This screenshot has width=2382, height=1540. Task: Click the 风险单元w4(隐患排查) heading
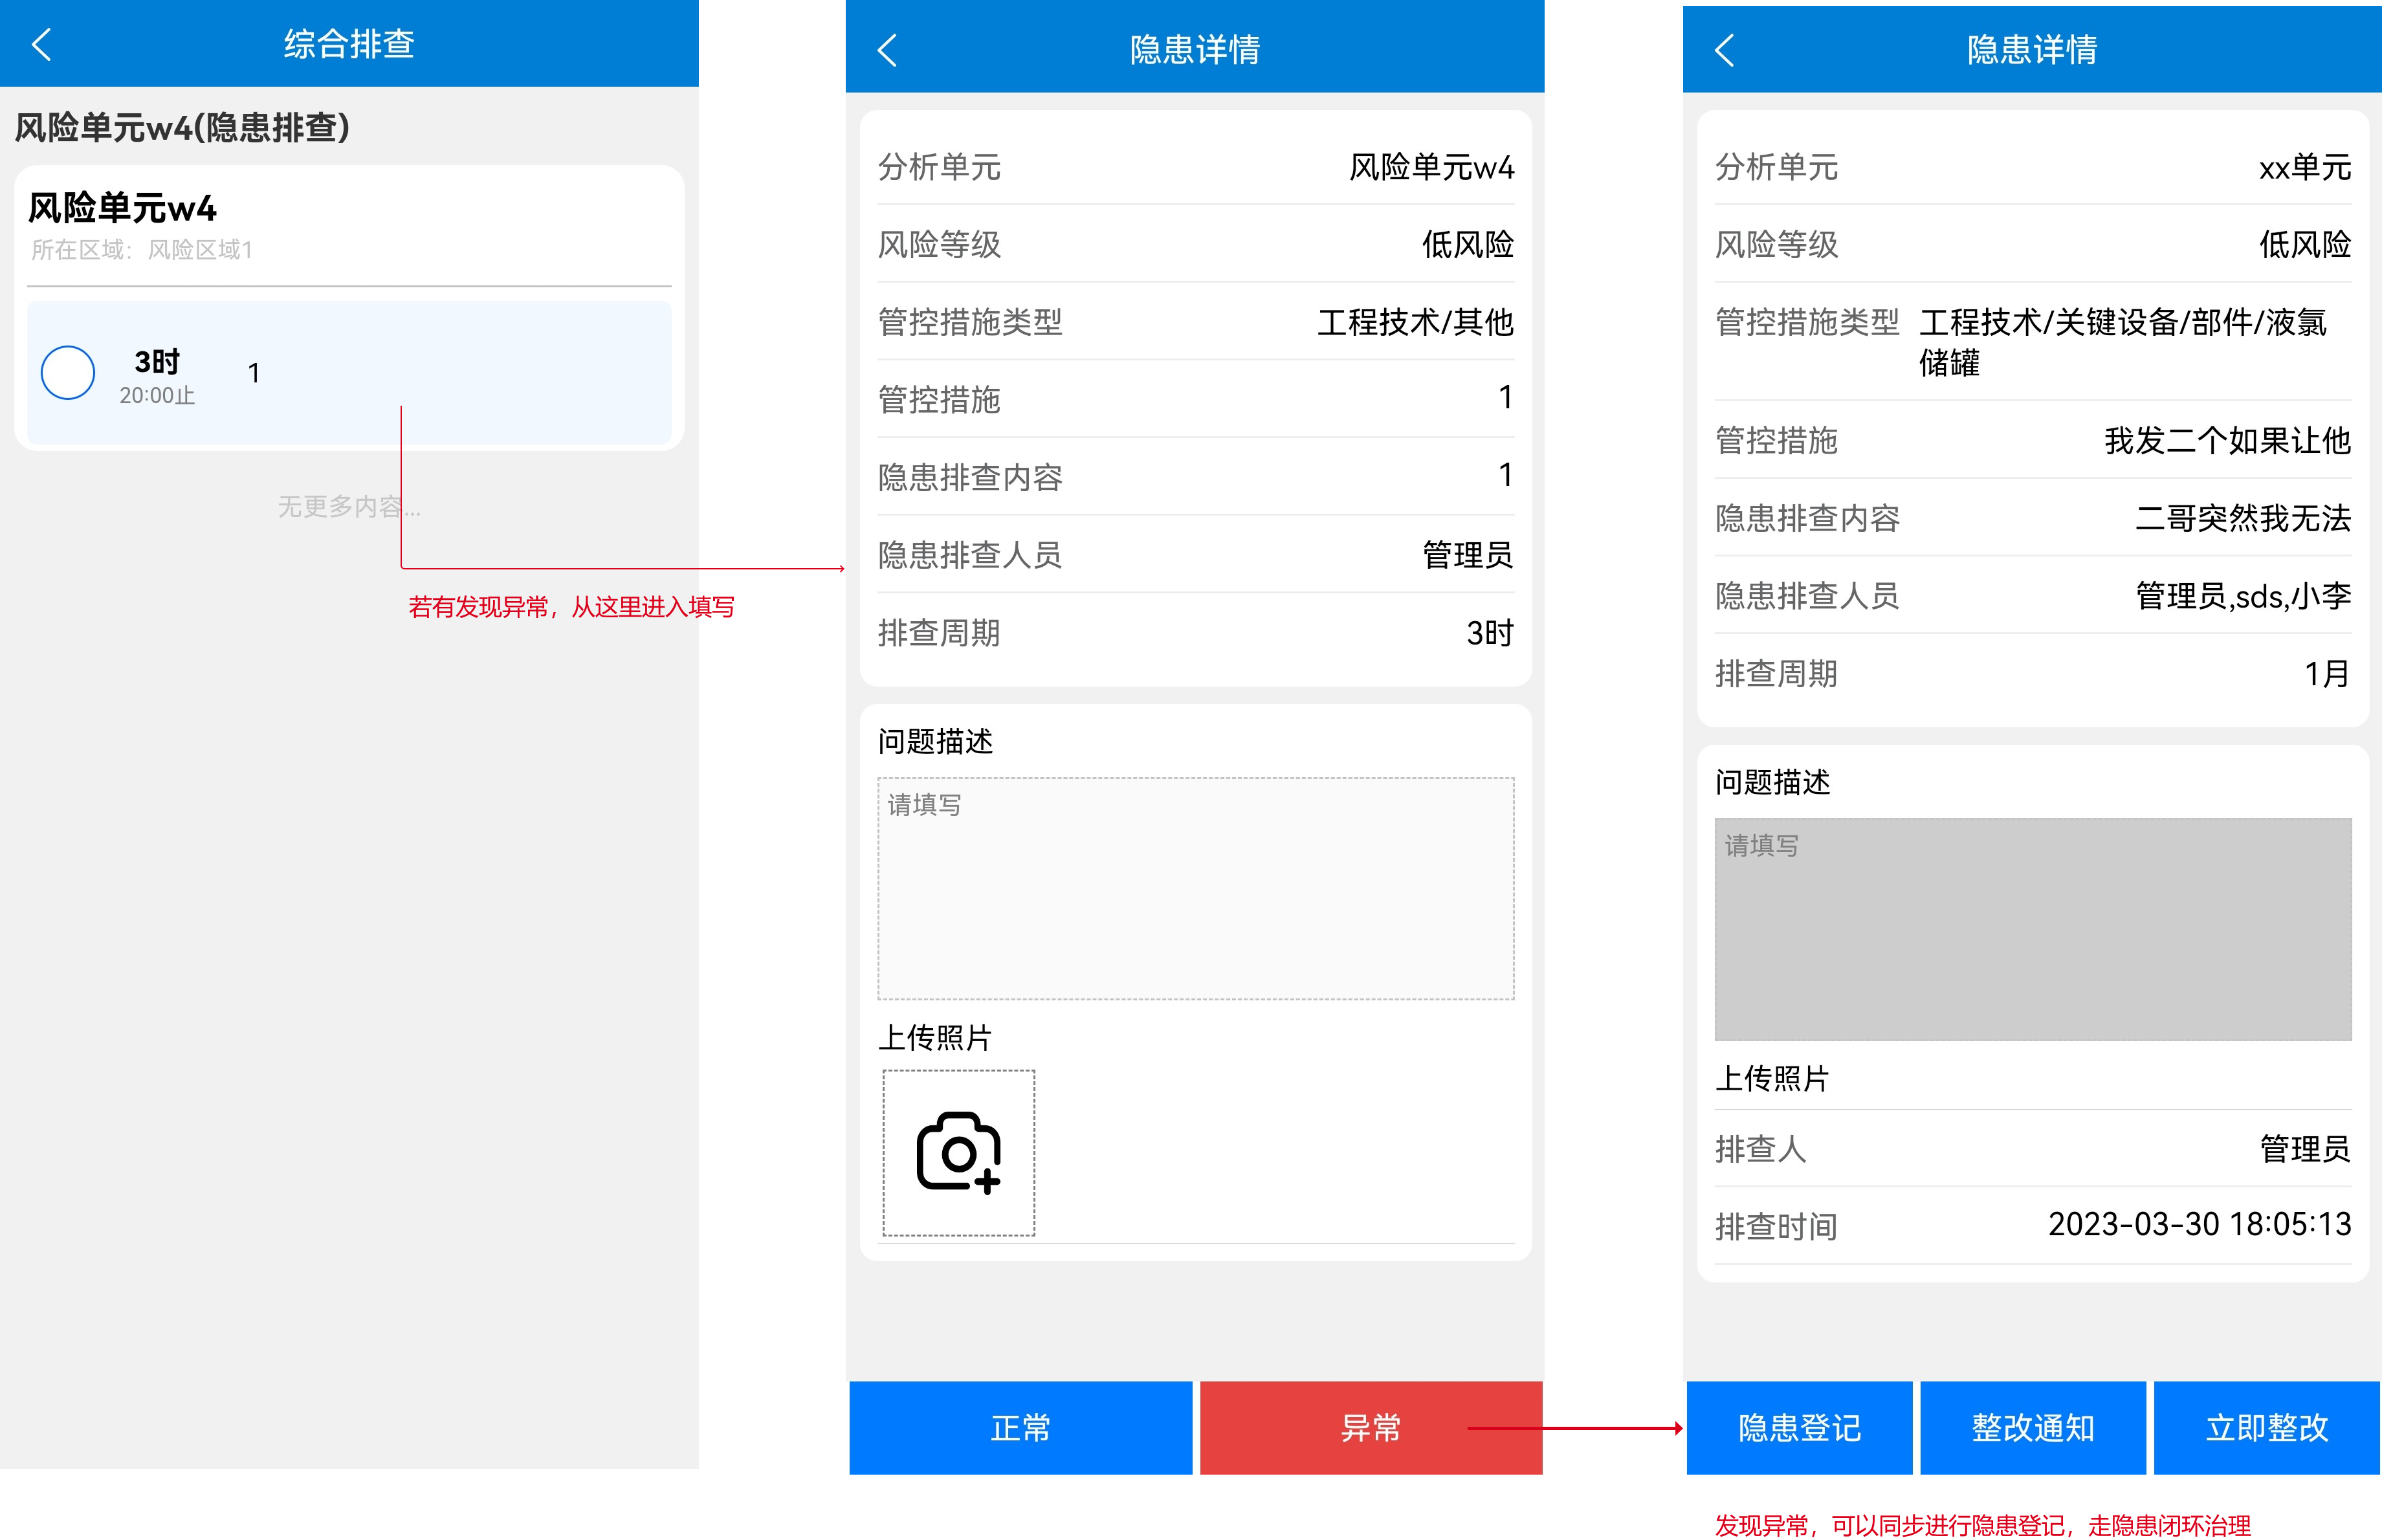click(182, 127)
